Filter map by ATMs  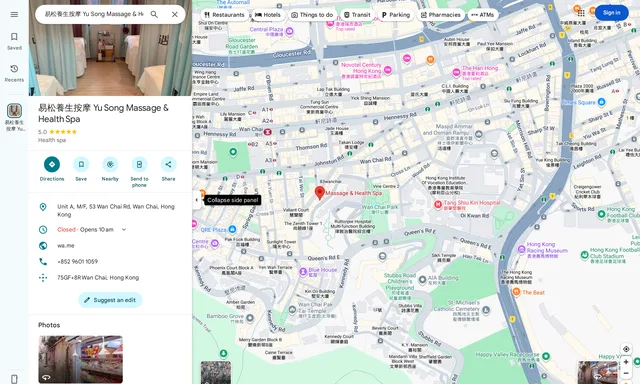(x=483, y=15)
